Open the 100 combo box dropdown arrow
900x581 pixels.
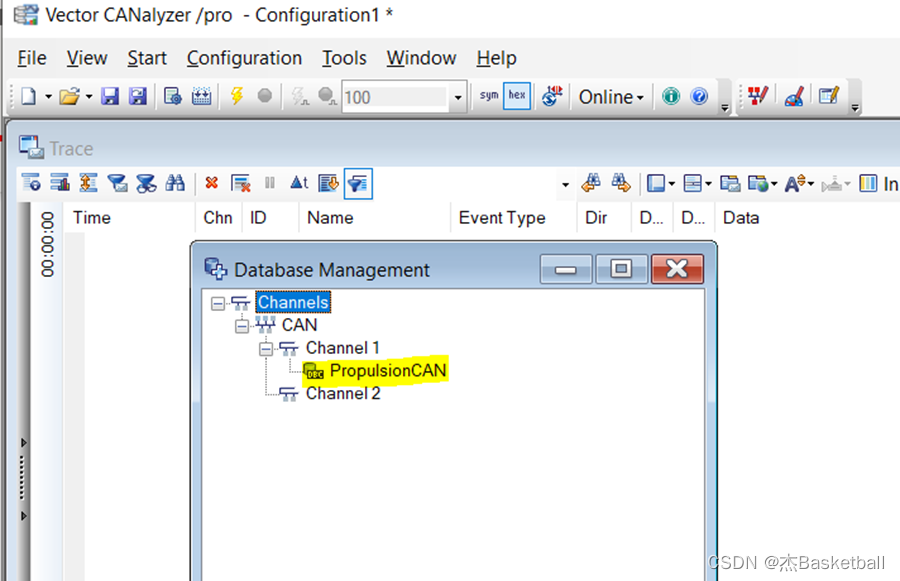point(457,97)
